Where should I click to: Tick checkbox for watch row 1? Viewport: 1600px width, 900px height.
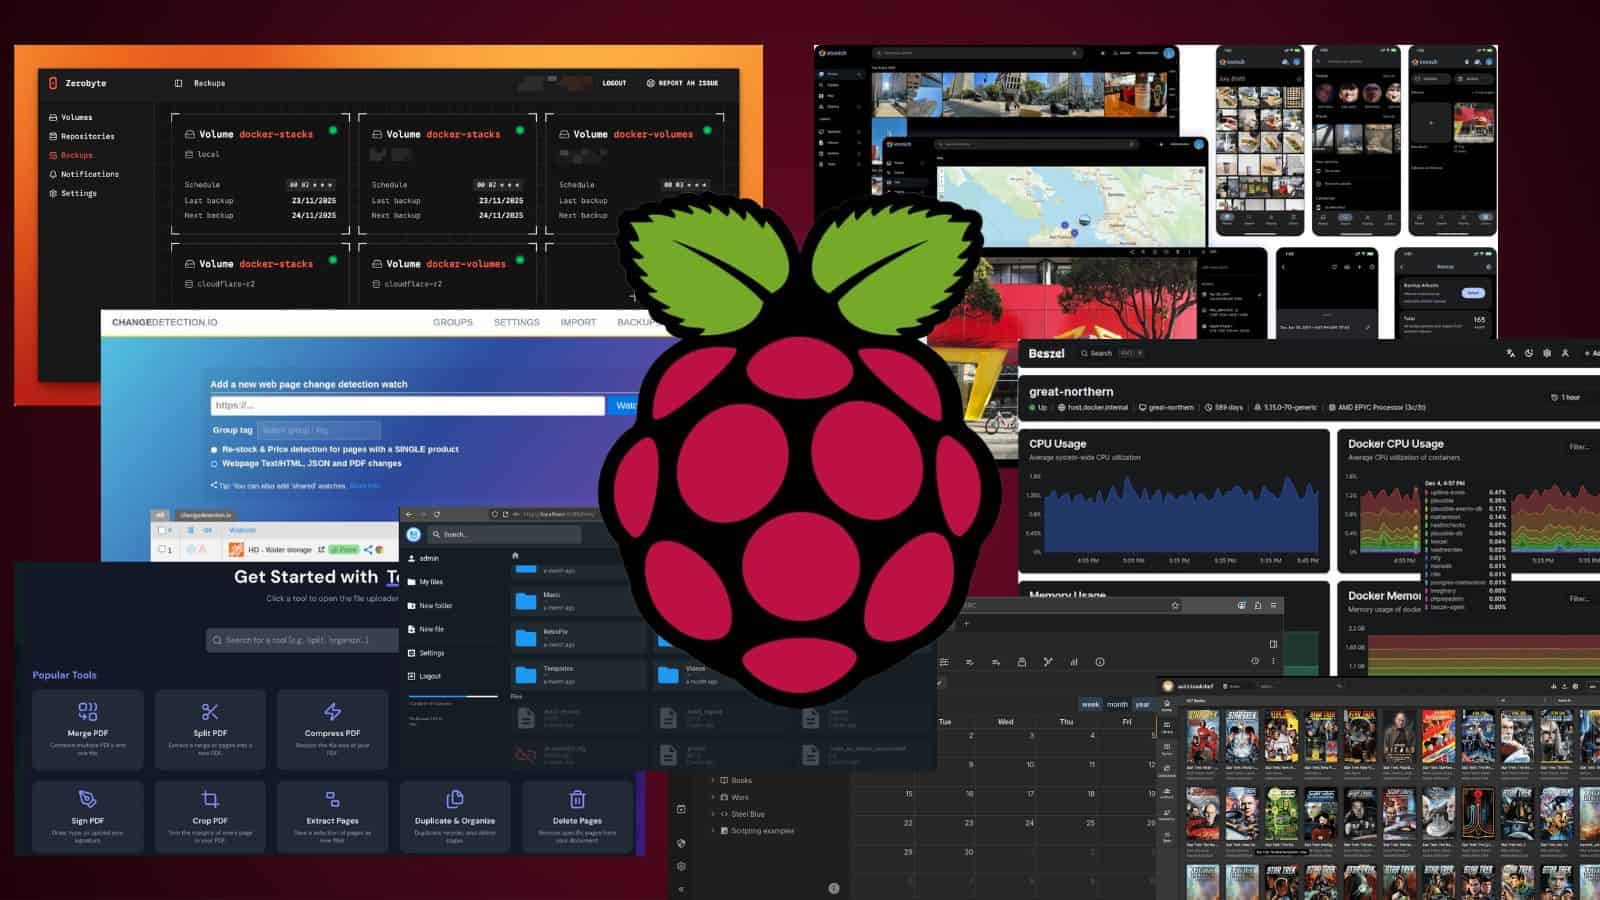(x=162, y=549)
